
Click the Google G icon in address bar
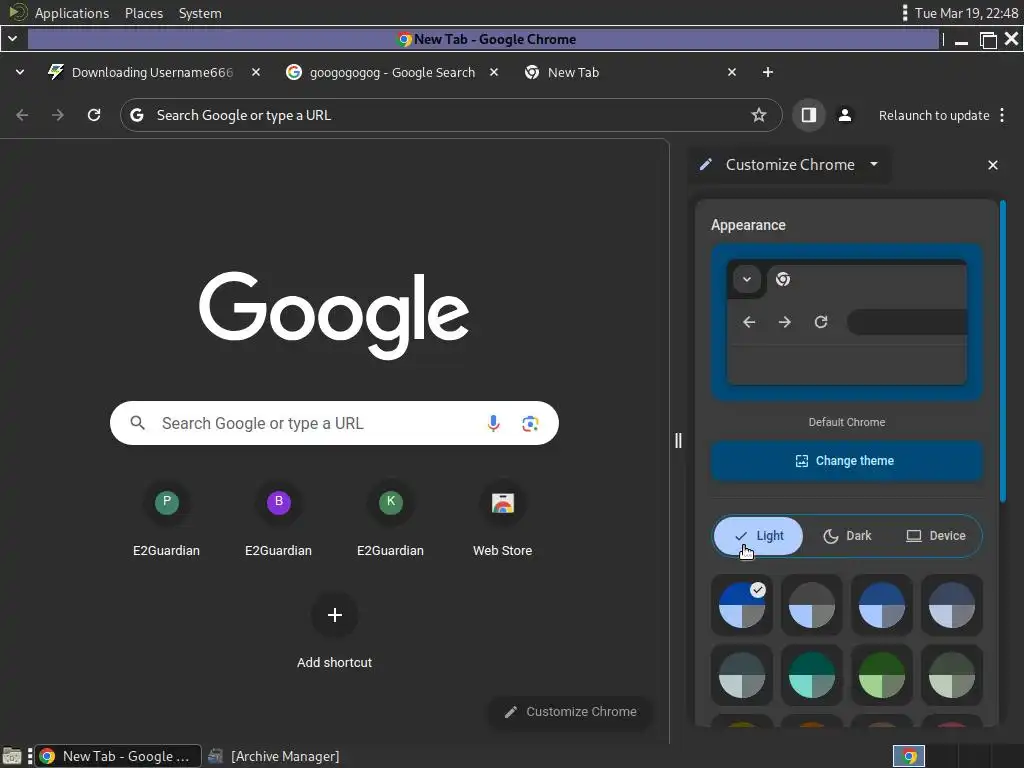tap(137, 116)
